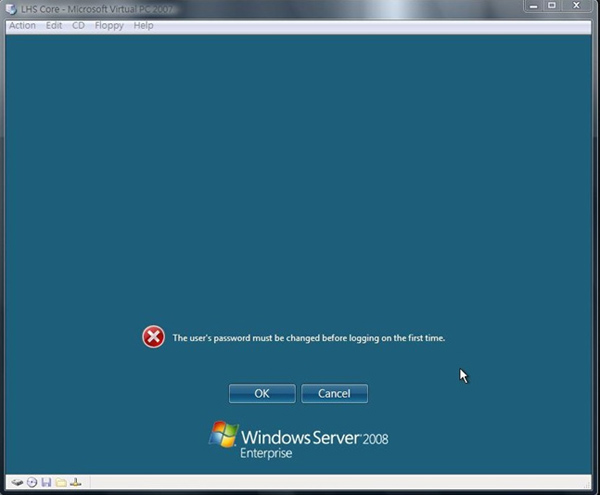Click the network adapter icon in status bar
The image size is (600, 495).
[x=76, y=482]
